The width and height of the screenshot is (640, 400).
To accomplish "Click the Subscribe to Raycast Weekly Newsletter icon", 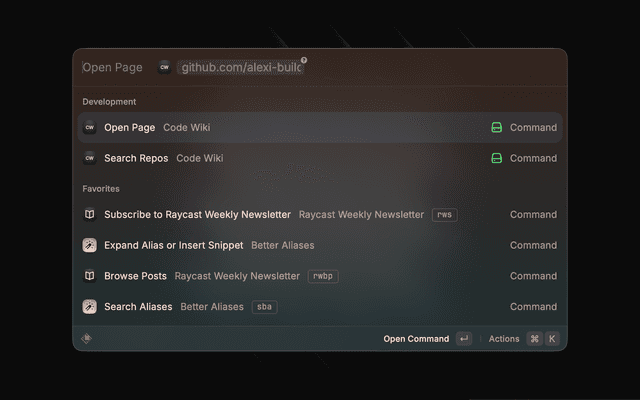I will click(x=89, y=215).
